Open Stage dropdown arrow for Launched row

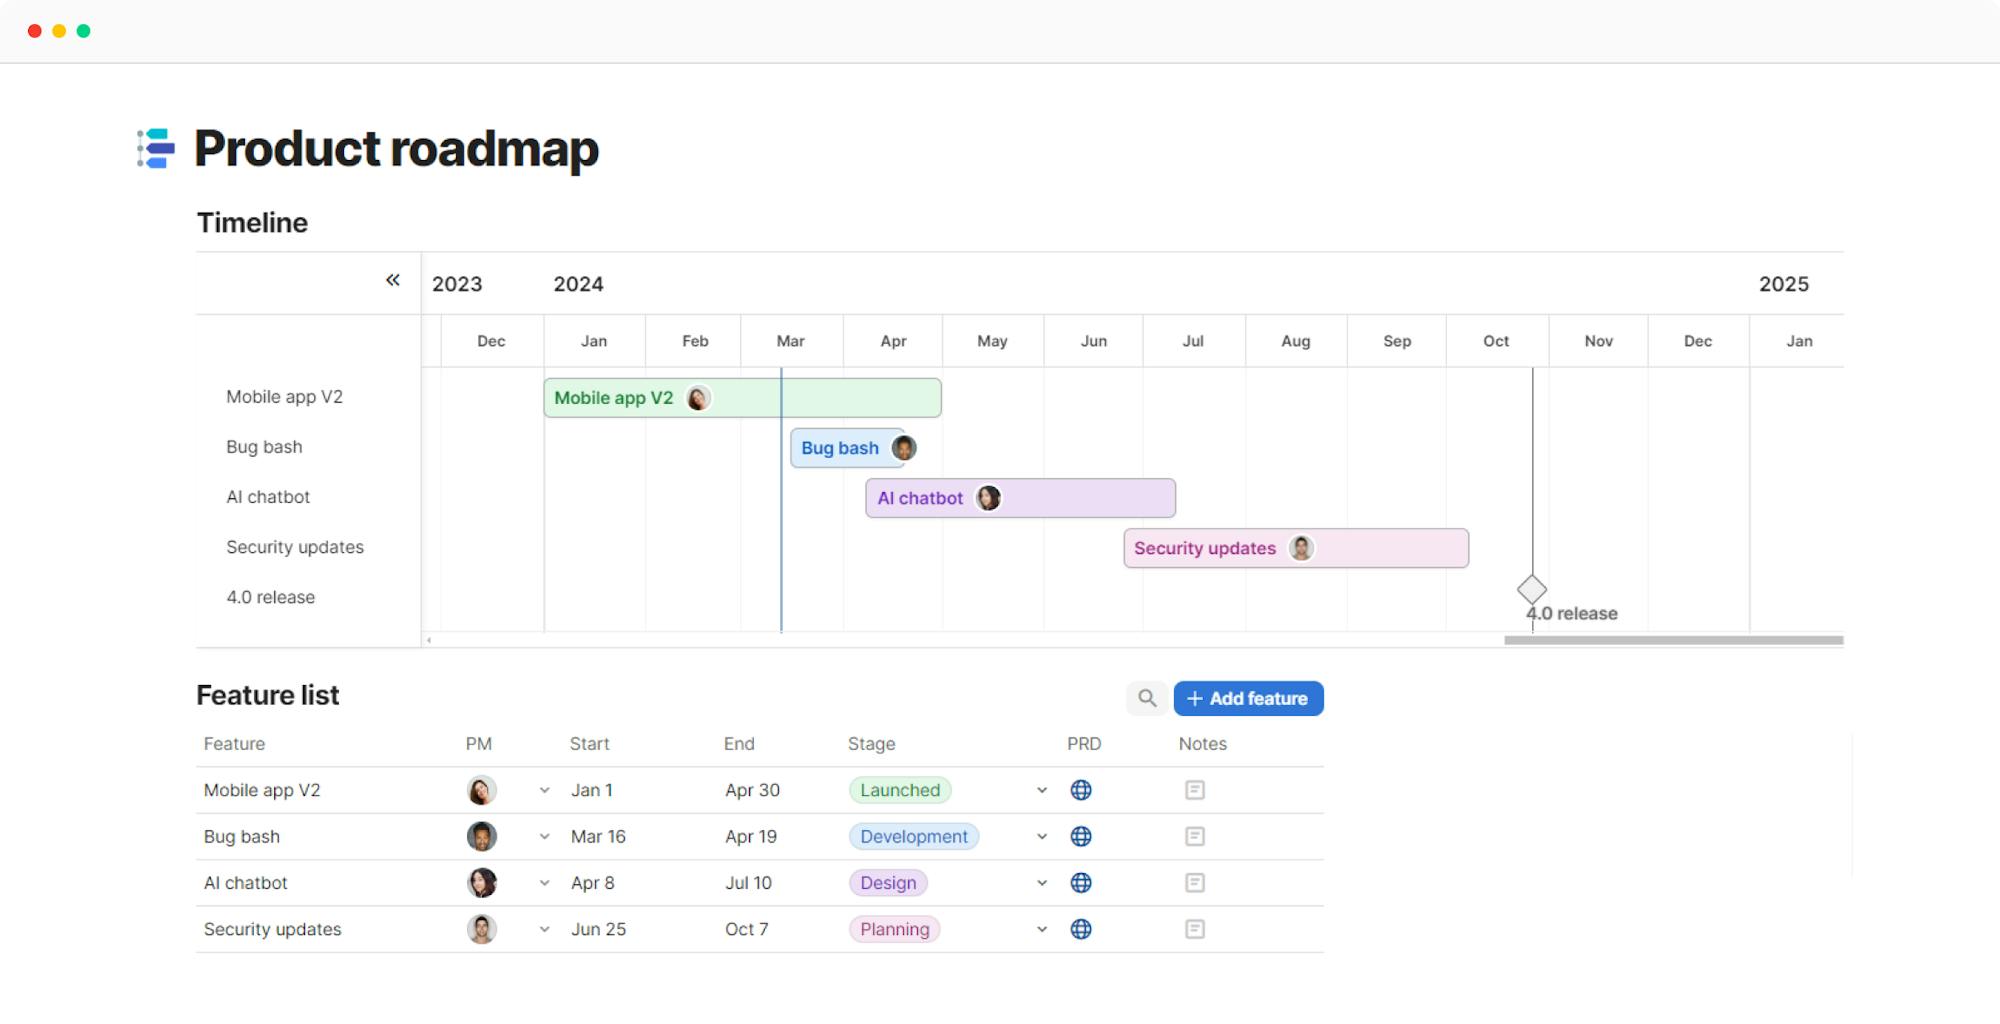point(1042,790)
